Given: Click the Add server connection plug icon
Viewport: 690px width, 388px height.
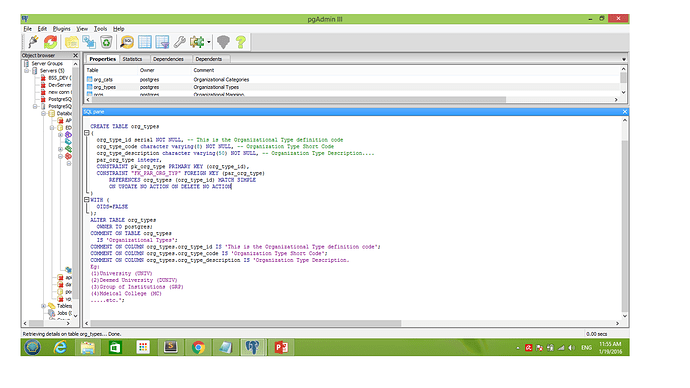Looking at the screenshot, I should pyautogui.click(x=33, y=42).
